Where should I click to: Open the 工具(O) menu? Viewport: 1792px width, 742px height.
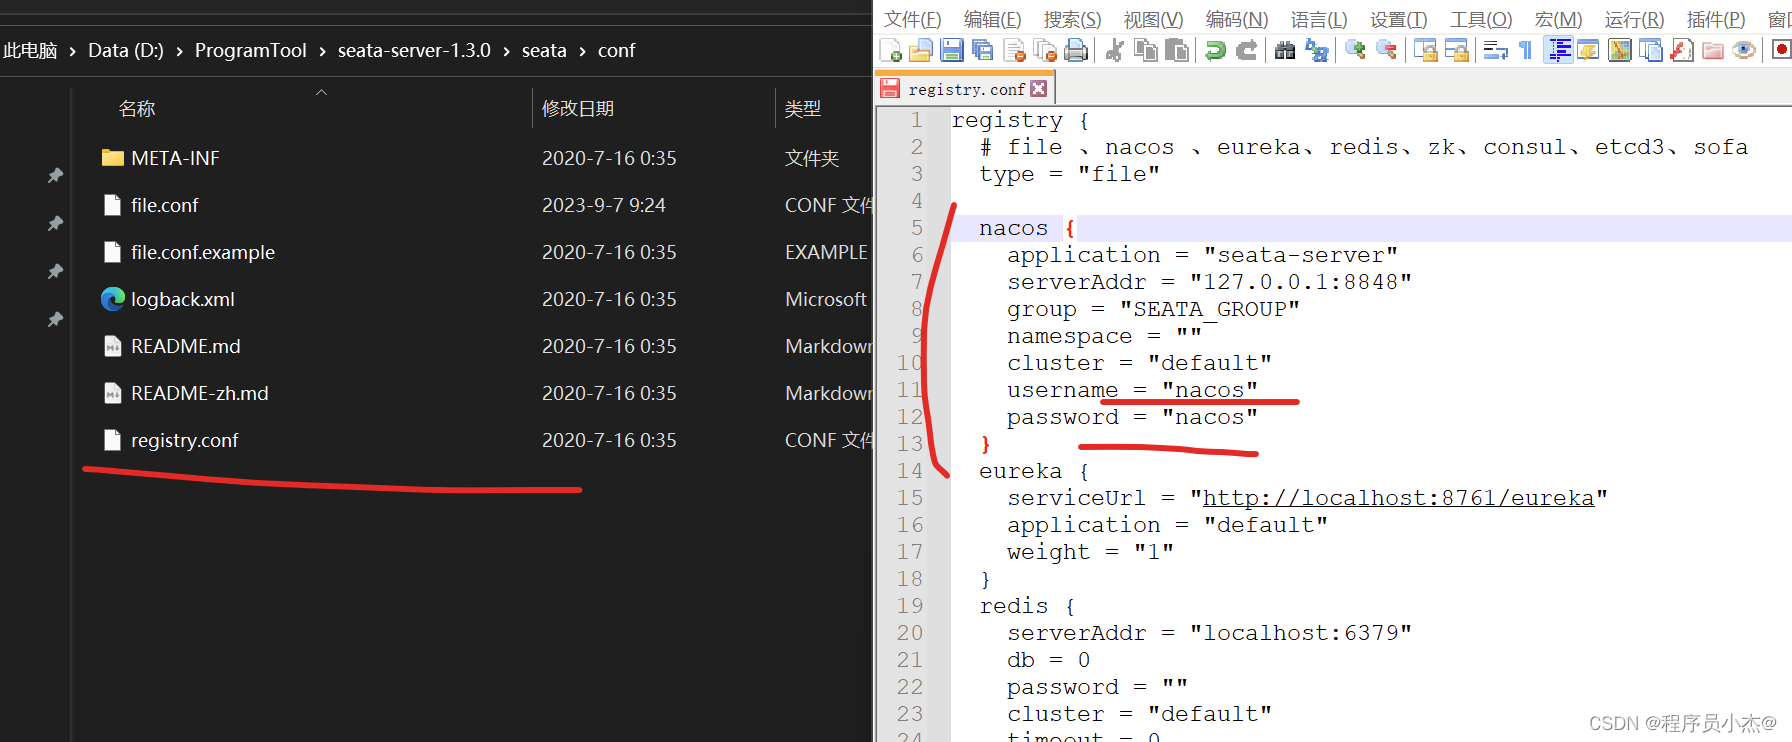(1481, 19)
